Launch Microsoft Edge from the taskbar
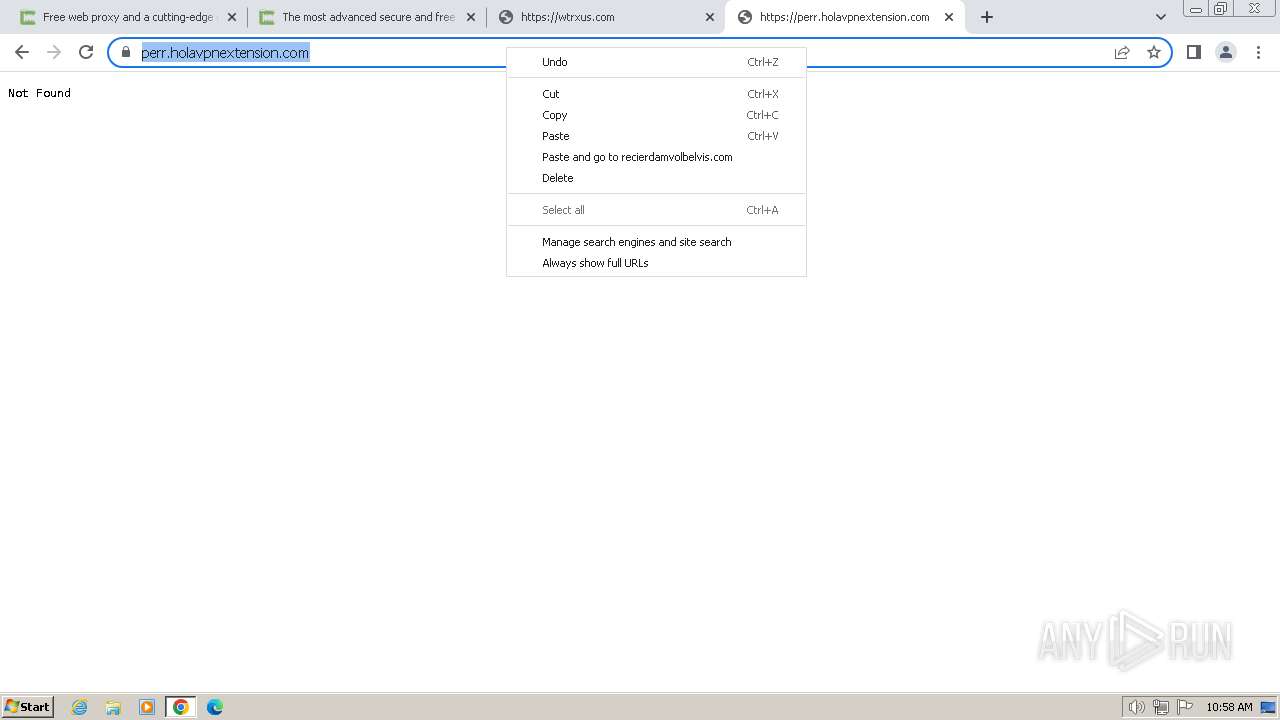Viewport: 1280px width, 720px height. tap(215, 707)
